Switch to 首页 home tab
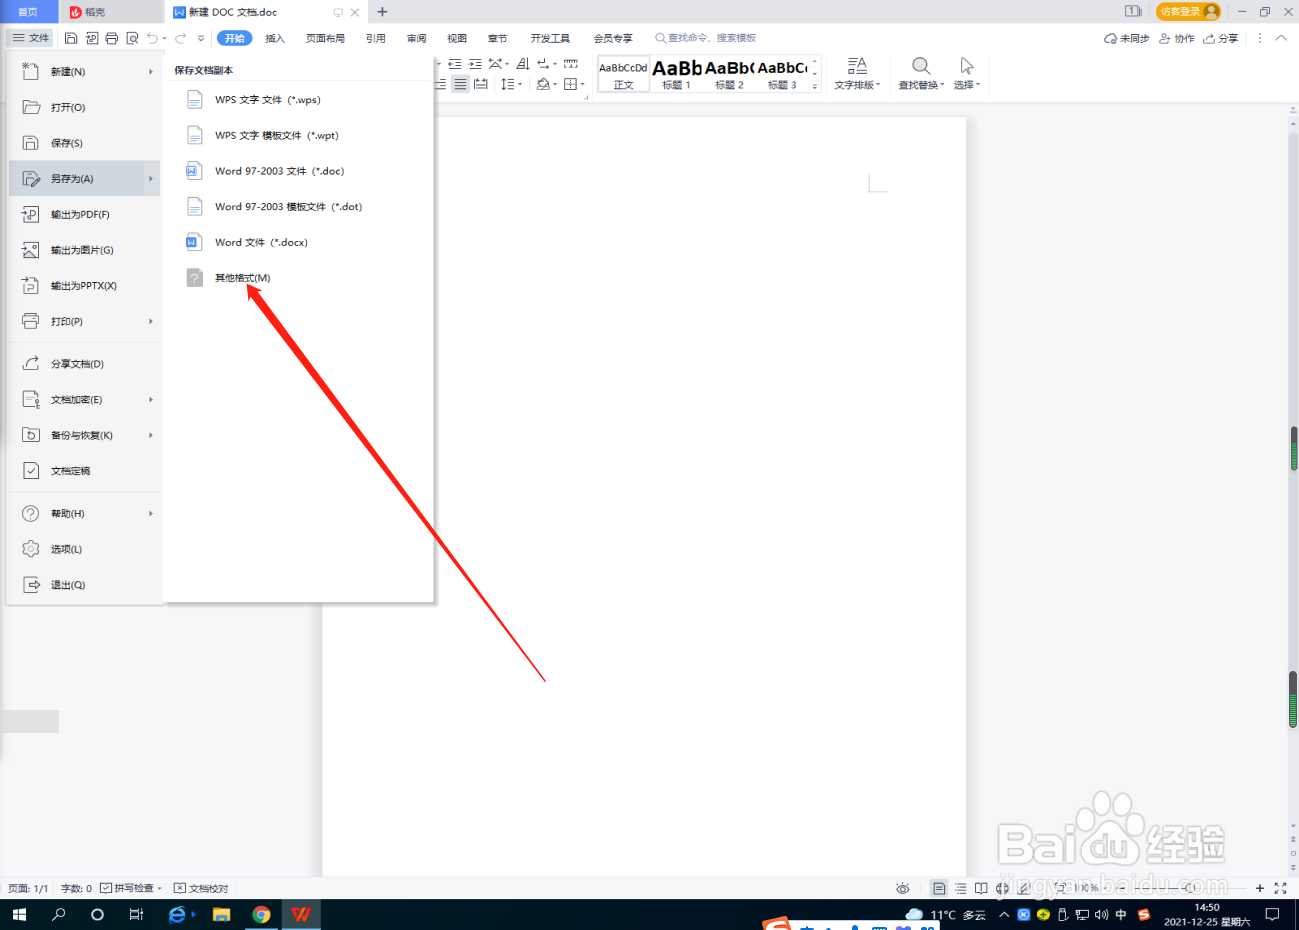 click(28, 12)
